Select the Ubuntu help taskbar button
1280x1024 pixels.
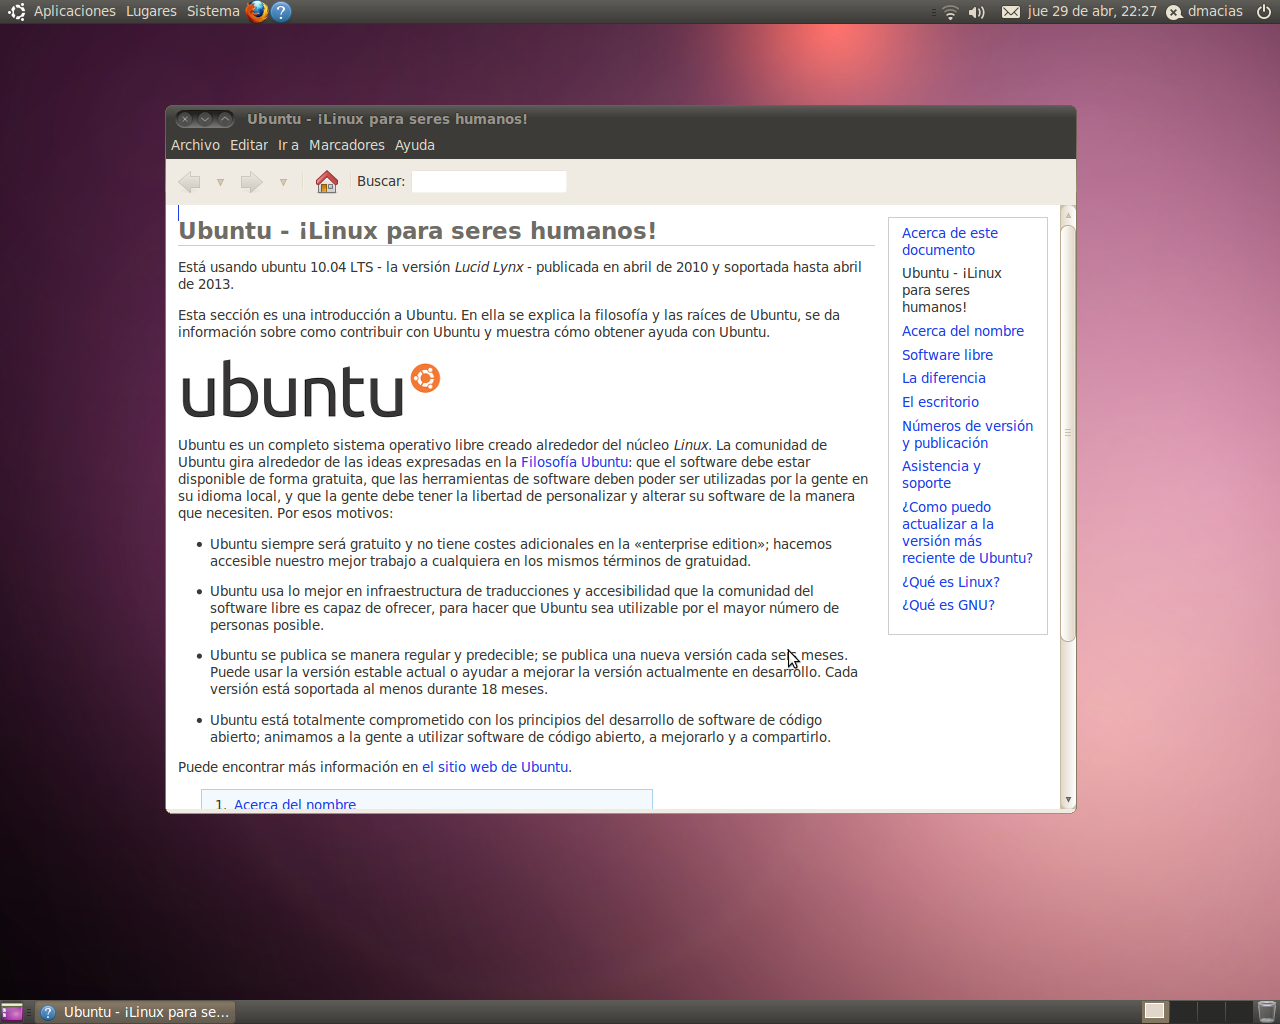(136, 1012)
